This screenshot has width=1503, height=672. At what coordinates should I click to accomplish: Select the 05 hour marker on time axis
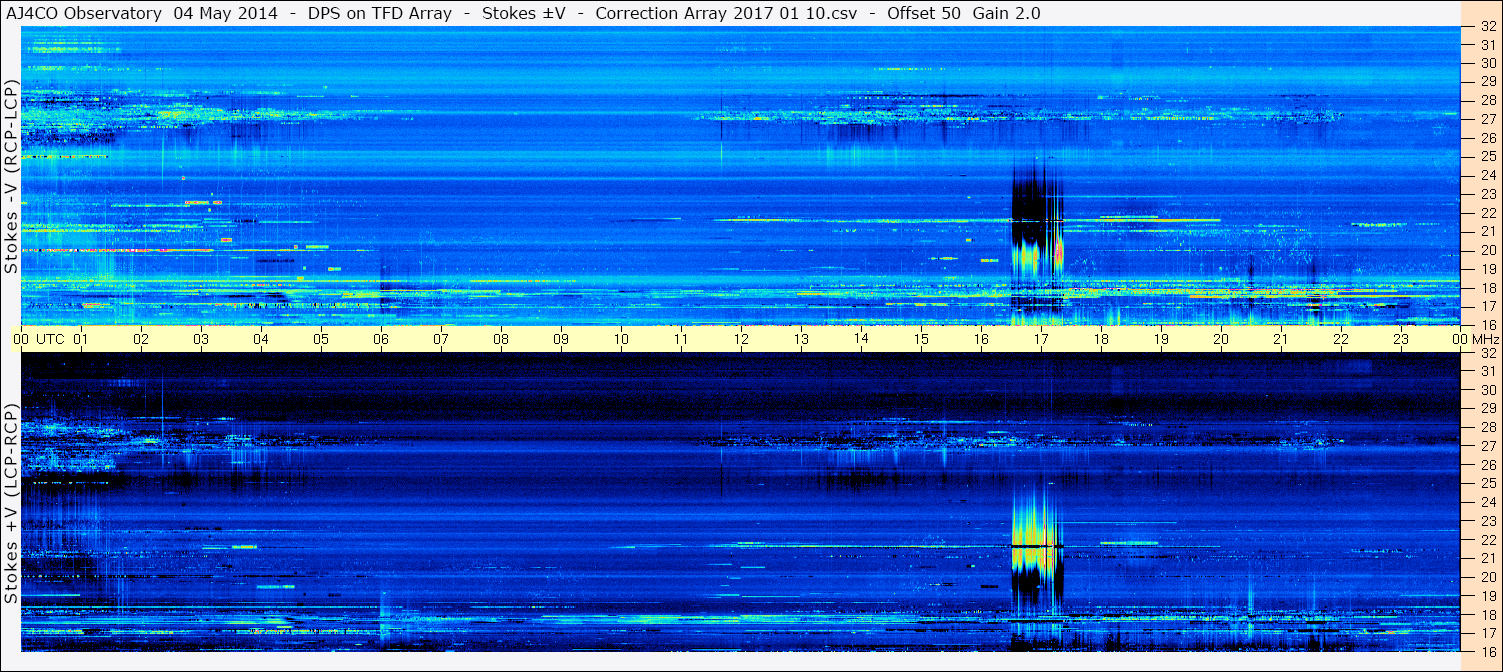[x=321, y=339]
